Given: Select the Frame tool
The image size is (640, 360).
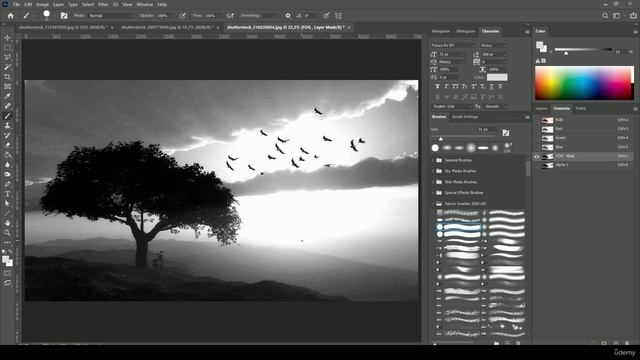Looking at the screenshot, I should (7, 87).
